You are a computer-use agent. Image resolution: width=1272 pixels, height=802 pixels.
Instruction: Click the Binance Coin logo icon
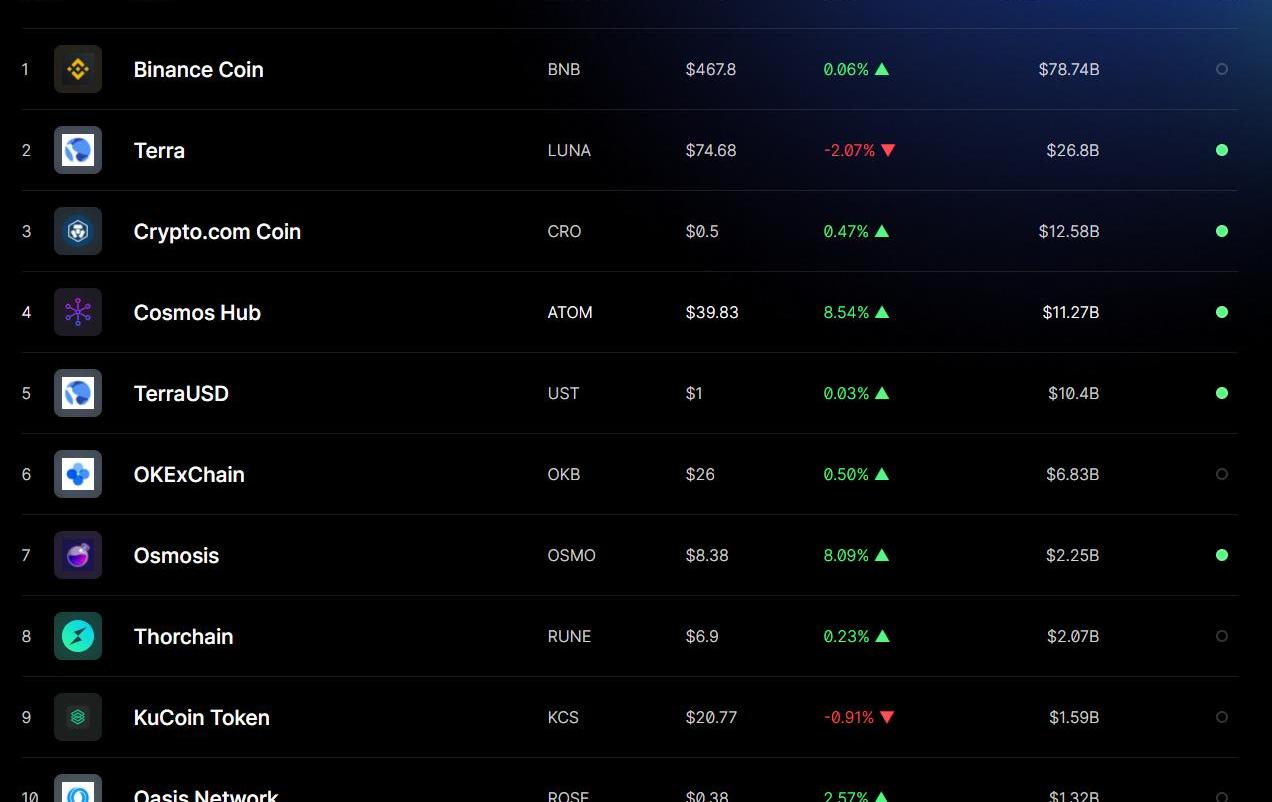78,69
